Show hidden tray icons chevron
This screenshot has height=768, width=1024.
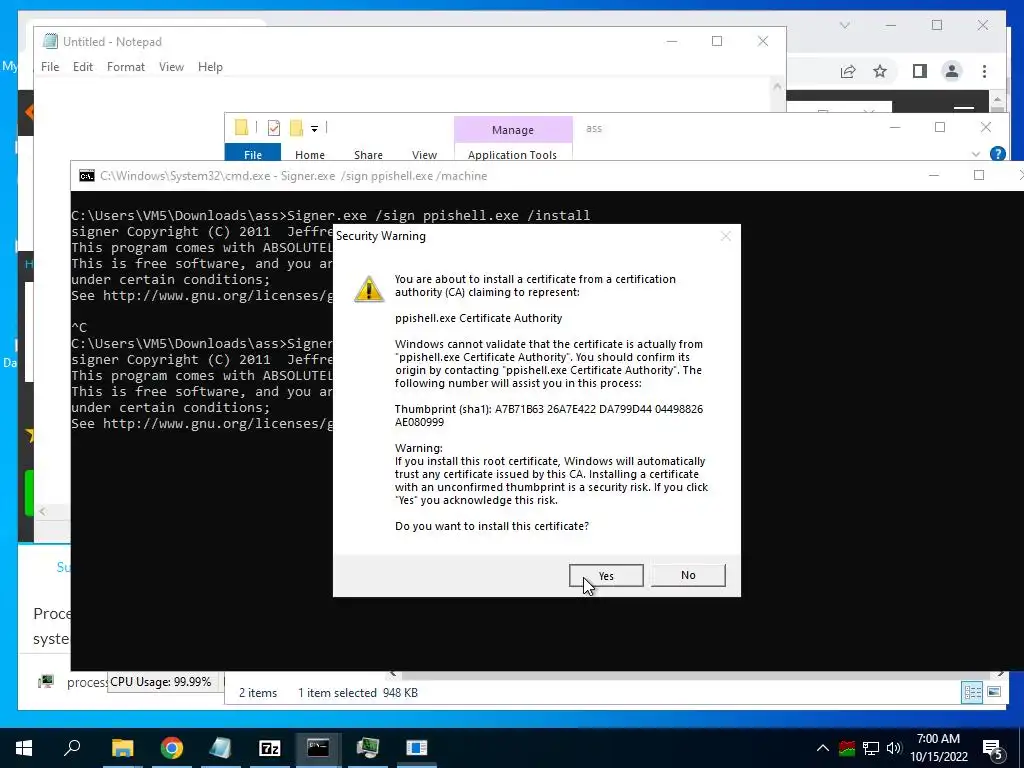(x=822, y=748)
